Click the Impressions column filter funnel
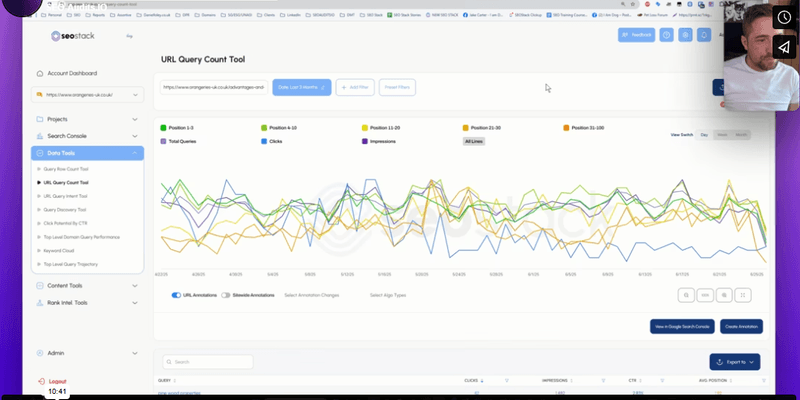 coord(603,381)
